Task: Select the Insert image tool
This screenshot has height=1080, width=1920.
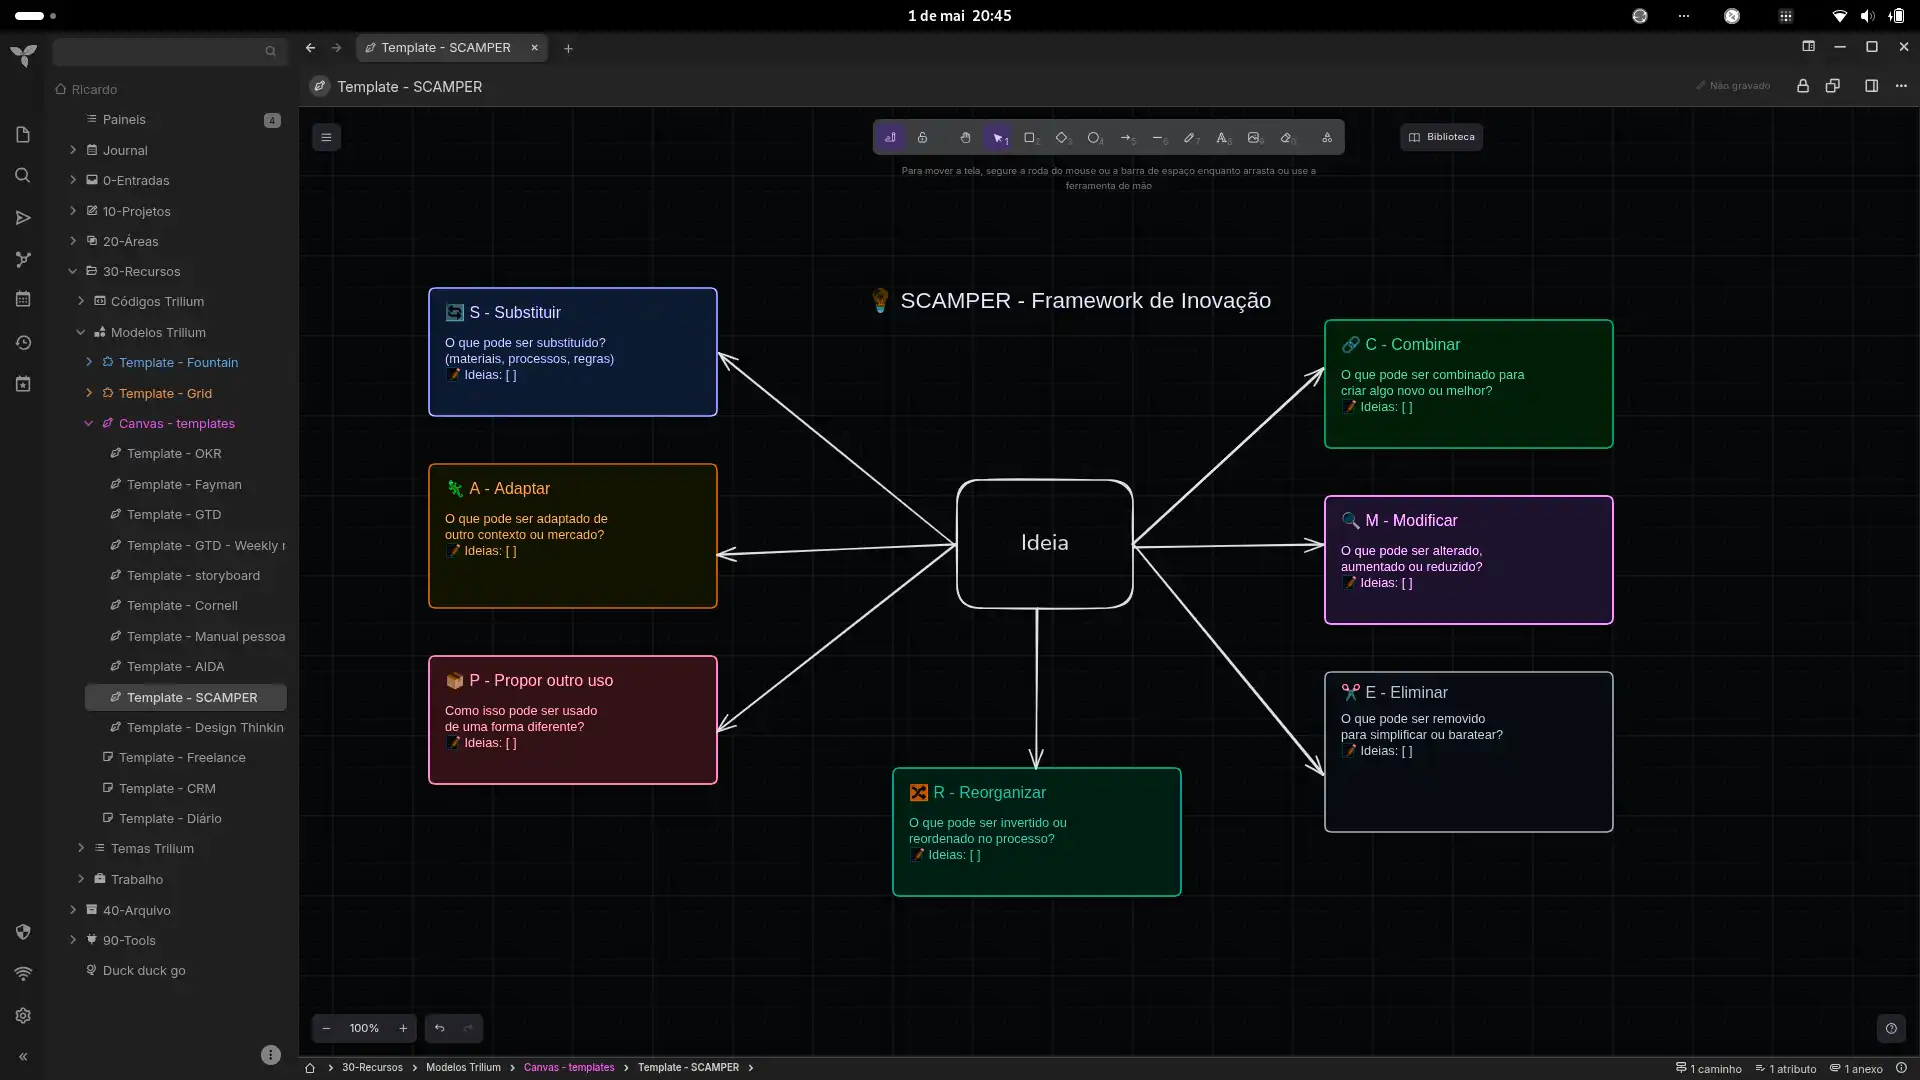Action: pyautogui.click(x=1255, y=138)
